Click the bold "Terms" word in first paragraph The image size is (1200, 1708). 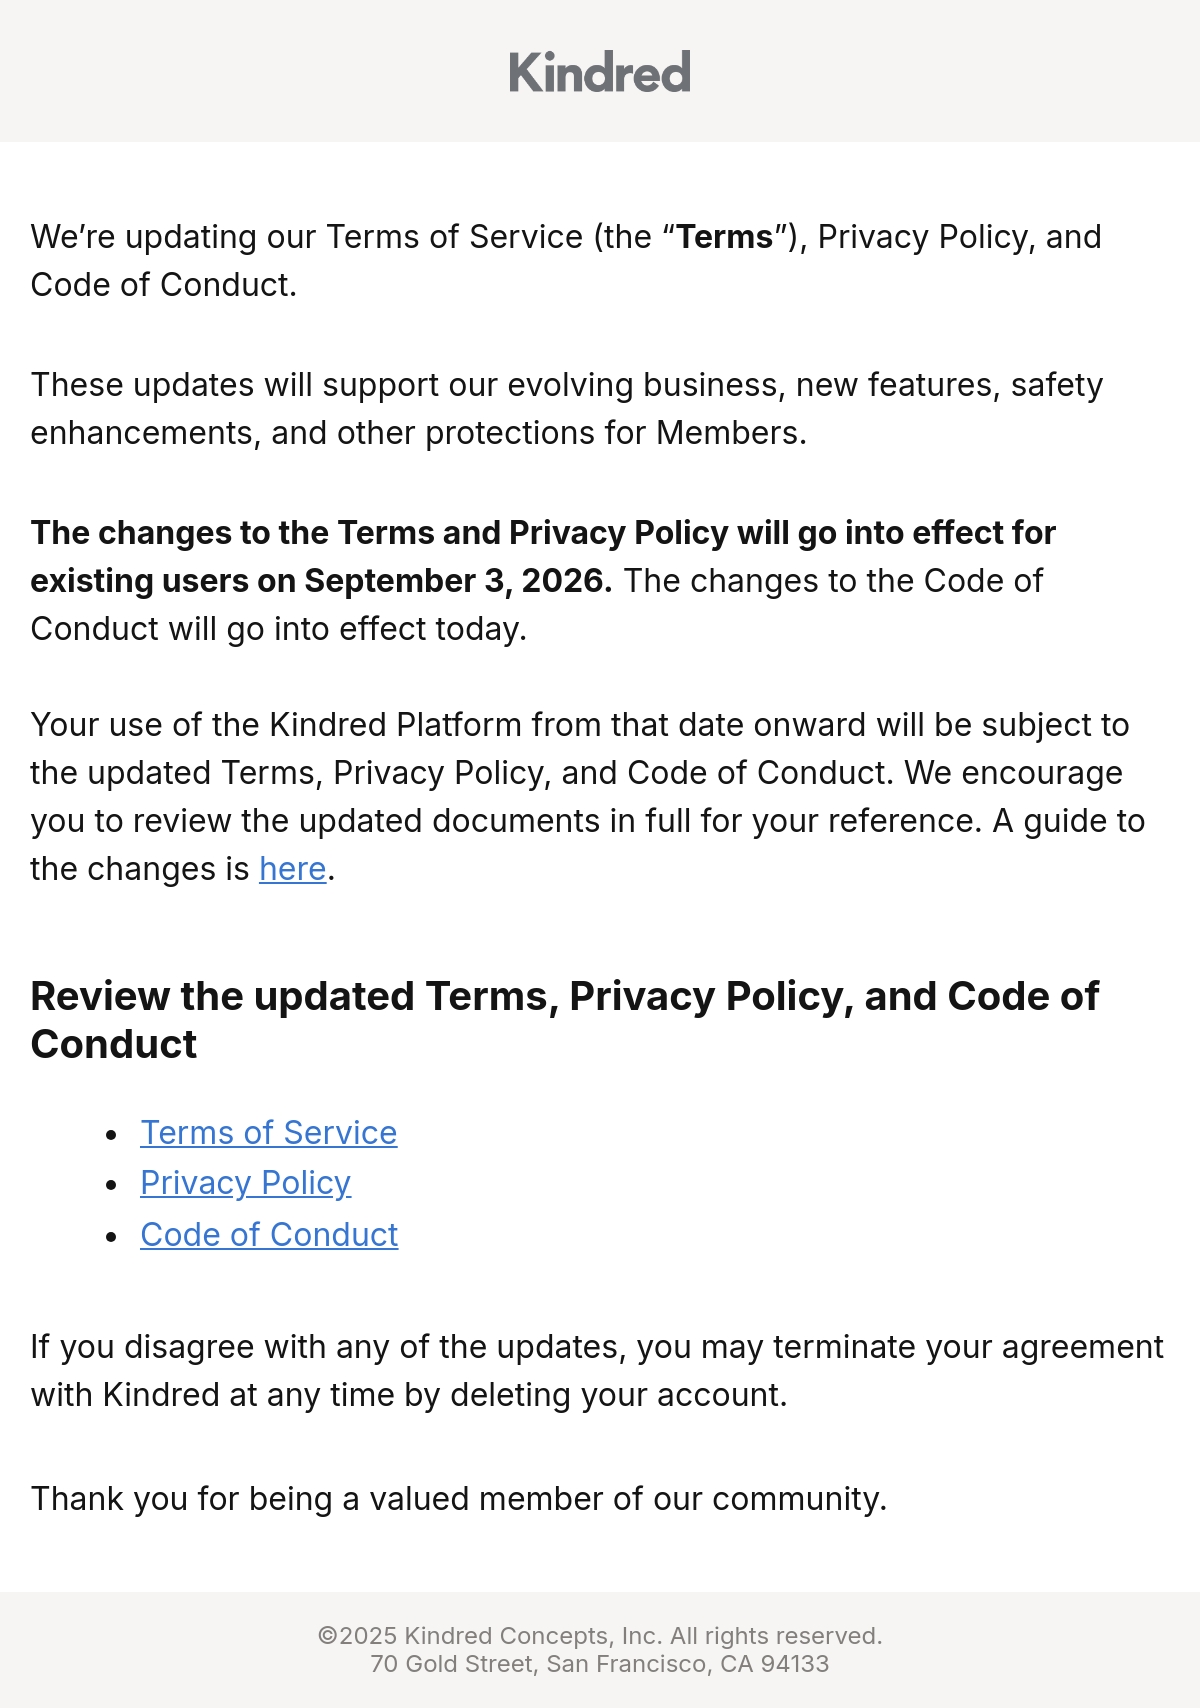click(x=725, y=237)
